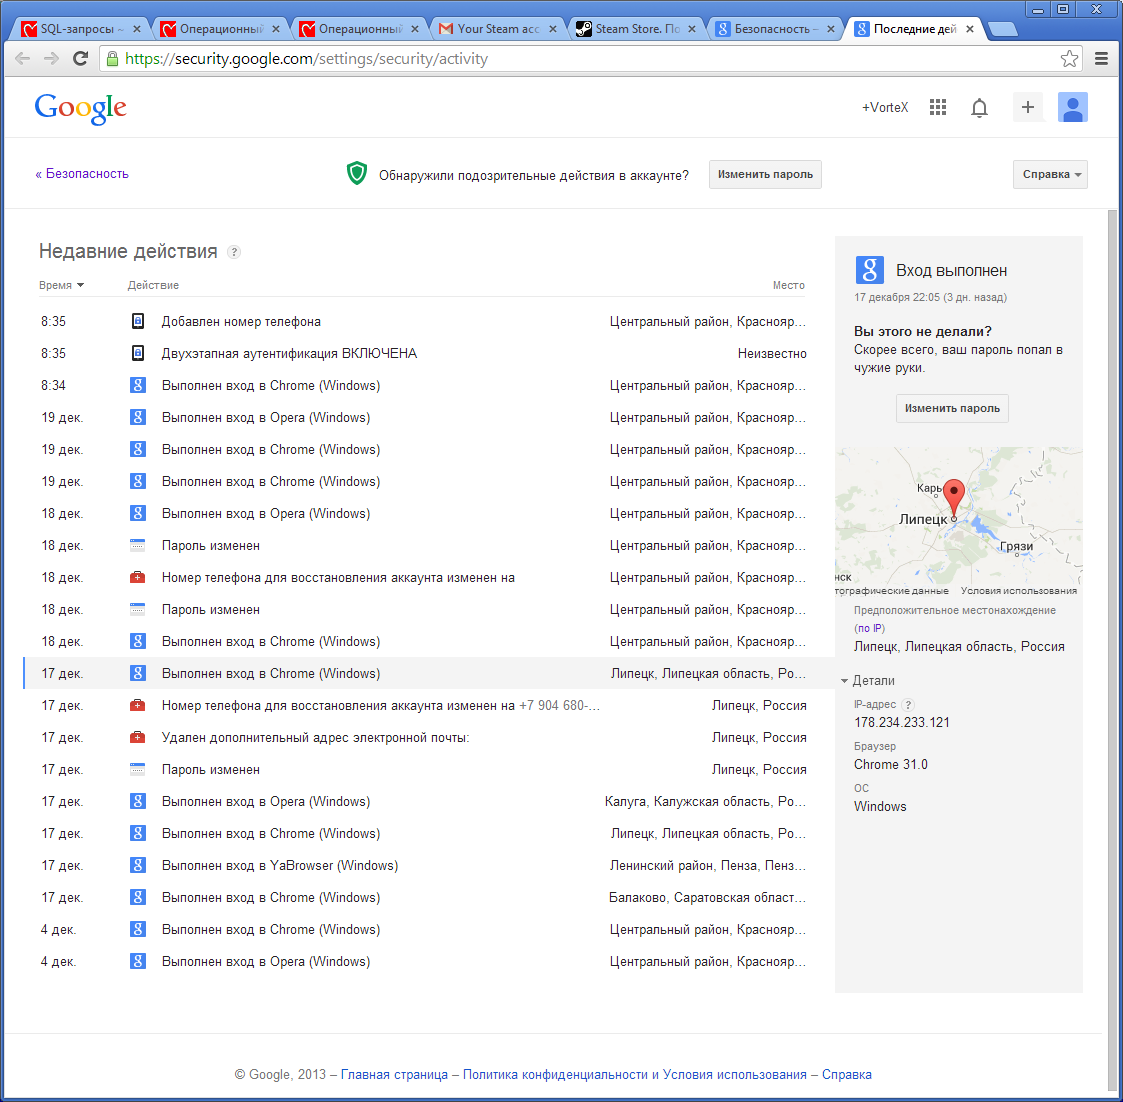This screenshot has height=1102, width=1123.
Task: Open the account profile avatar
Action: coord(1073,107)
